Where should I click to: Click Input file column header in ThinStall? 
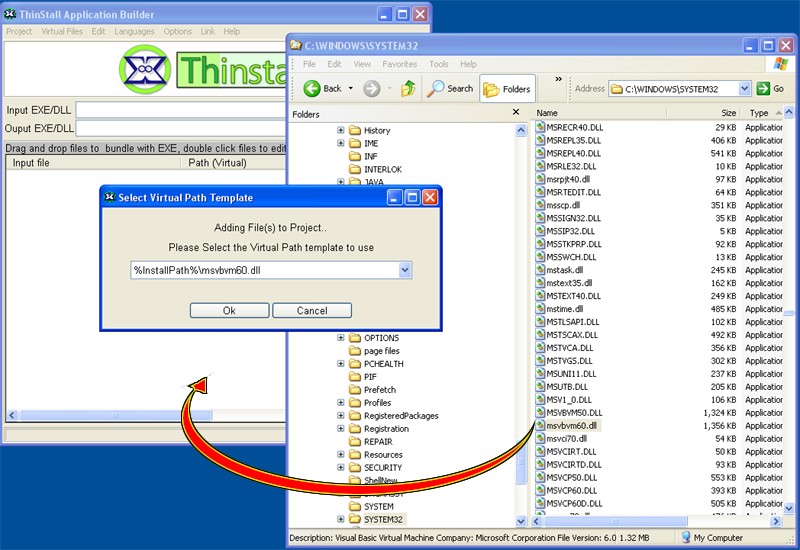click(94, 163)
